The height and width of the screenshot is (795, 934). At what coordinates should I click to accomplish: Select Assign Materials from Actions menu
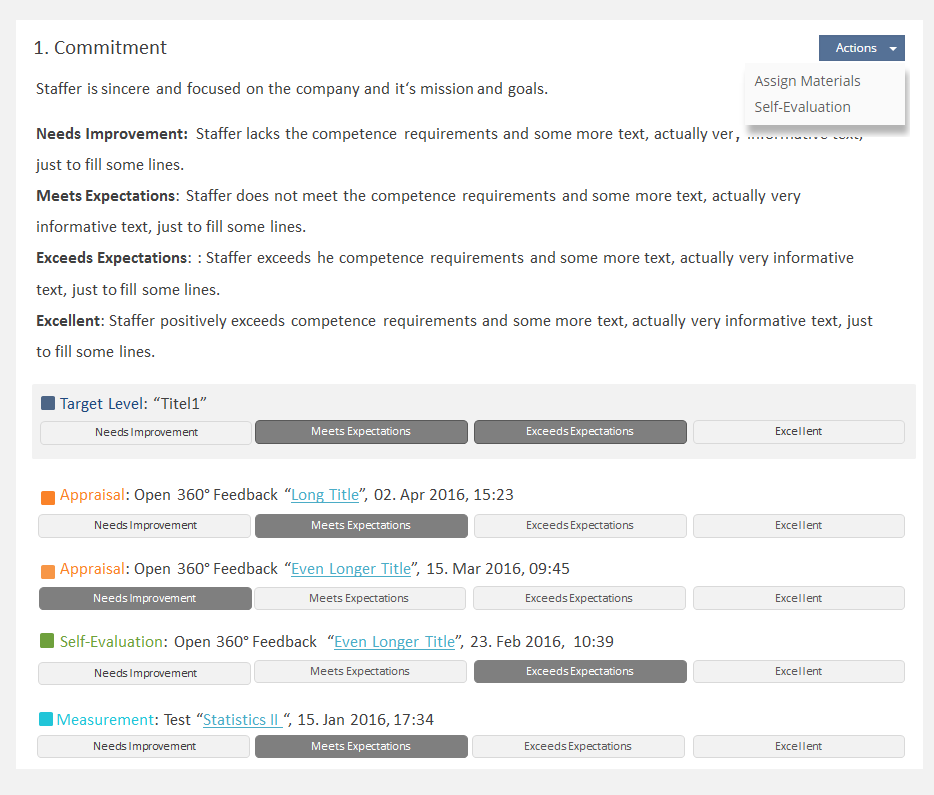807,81
